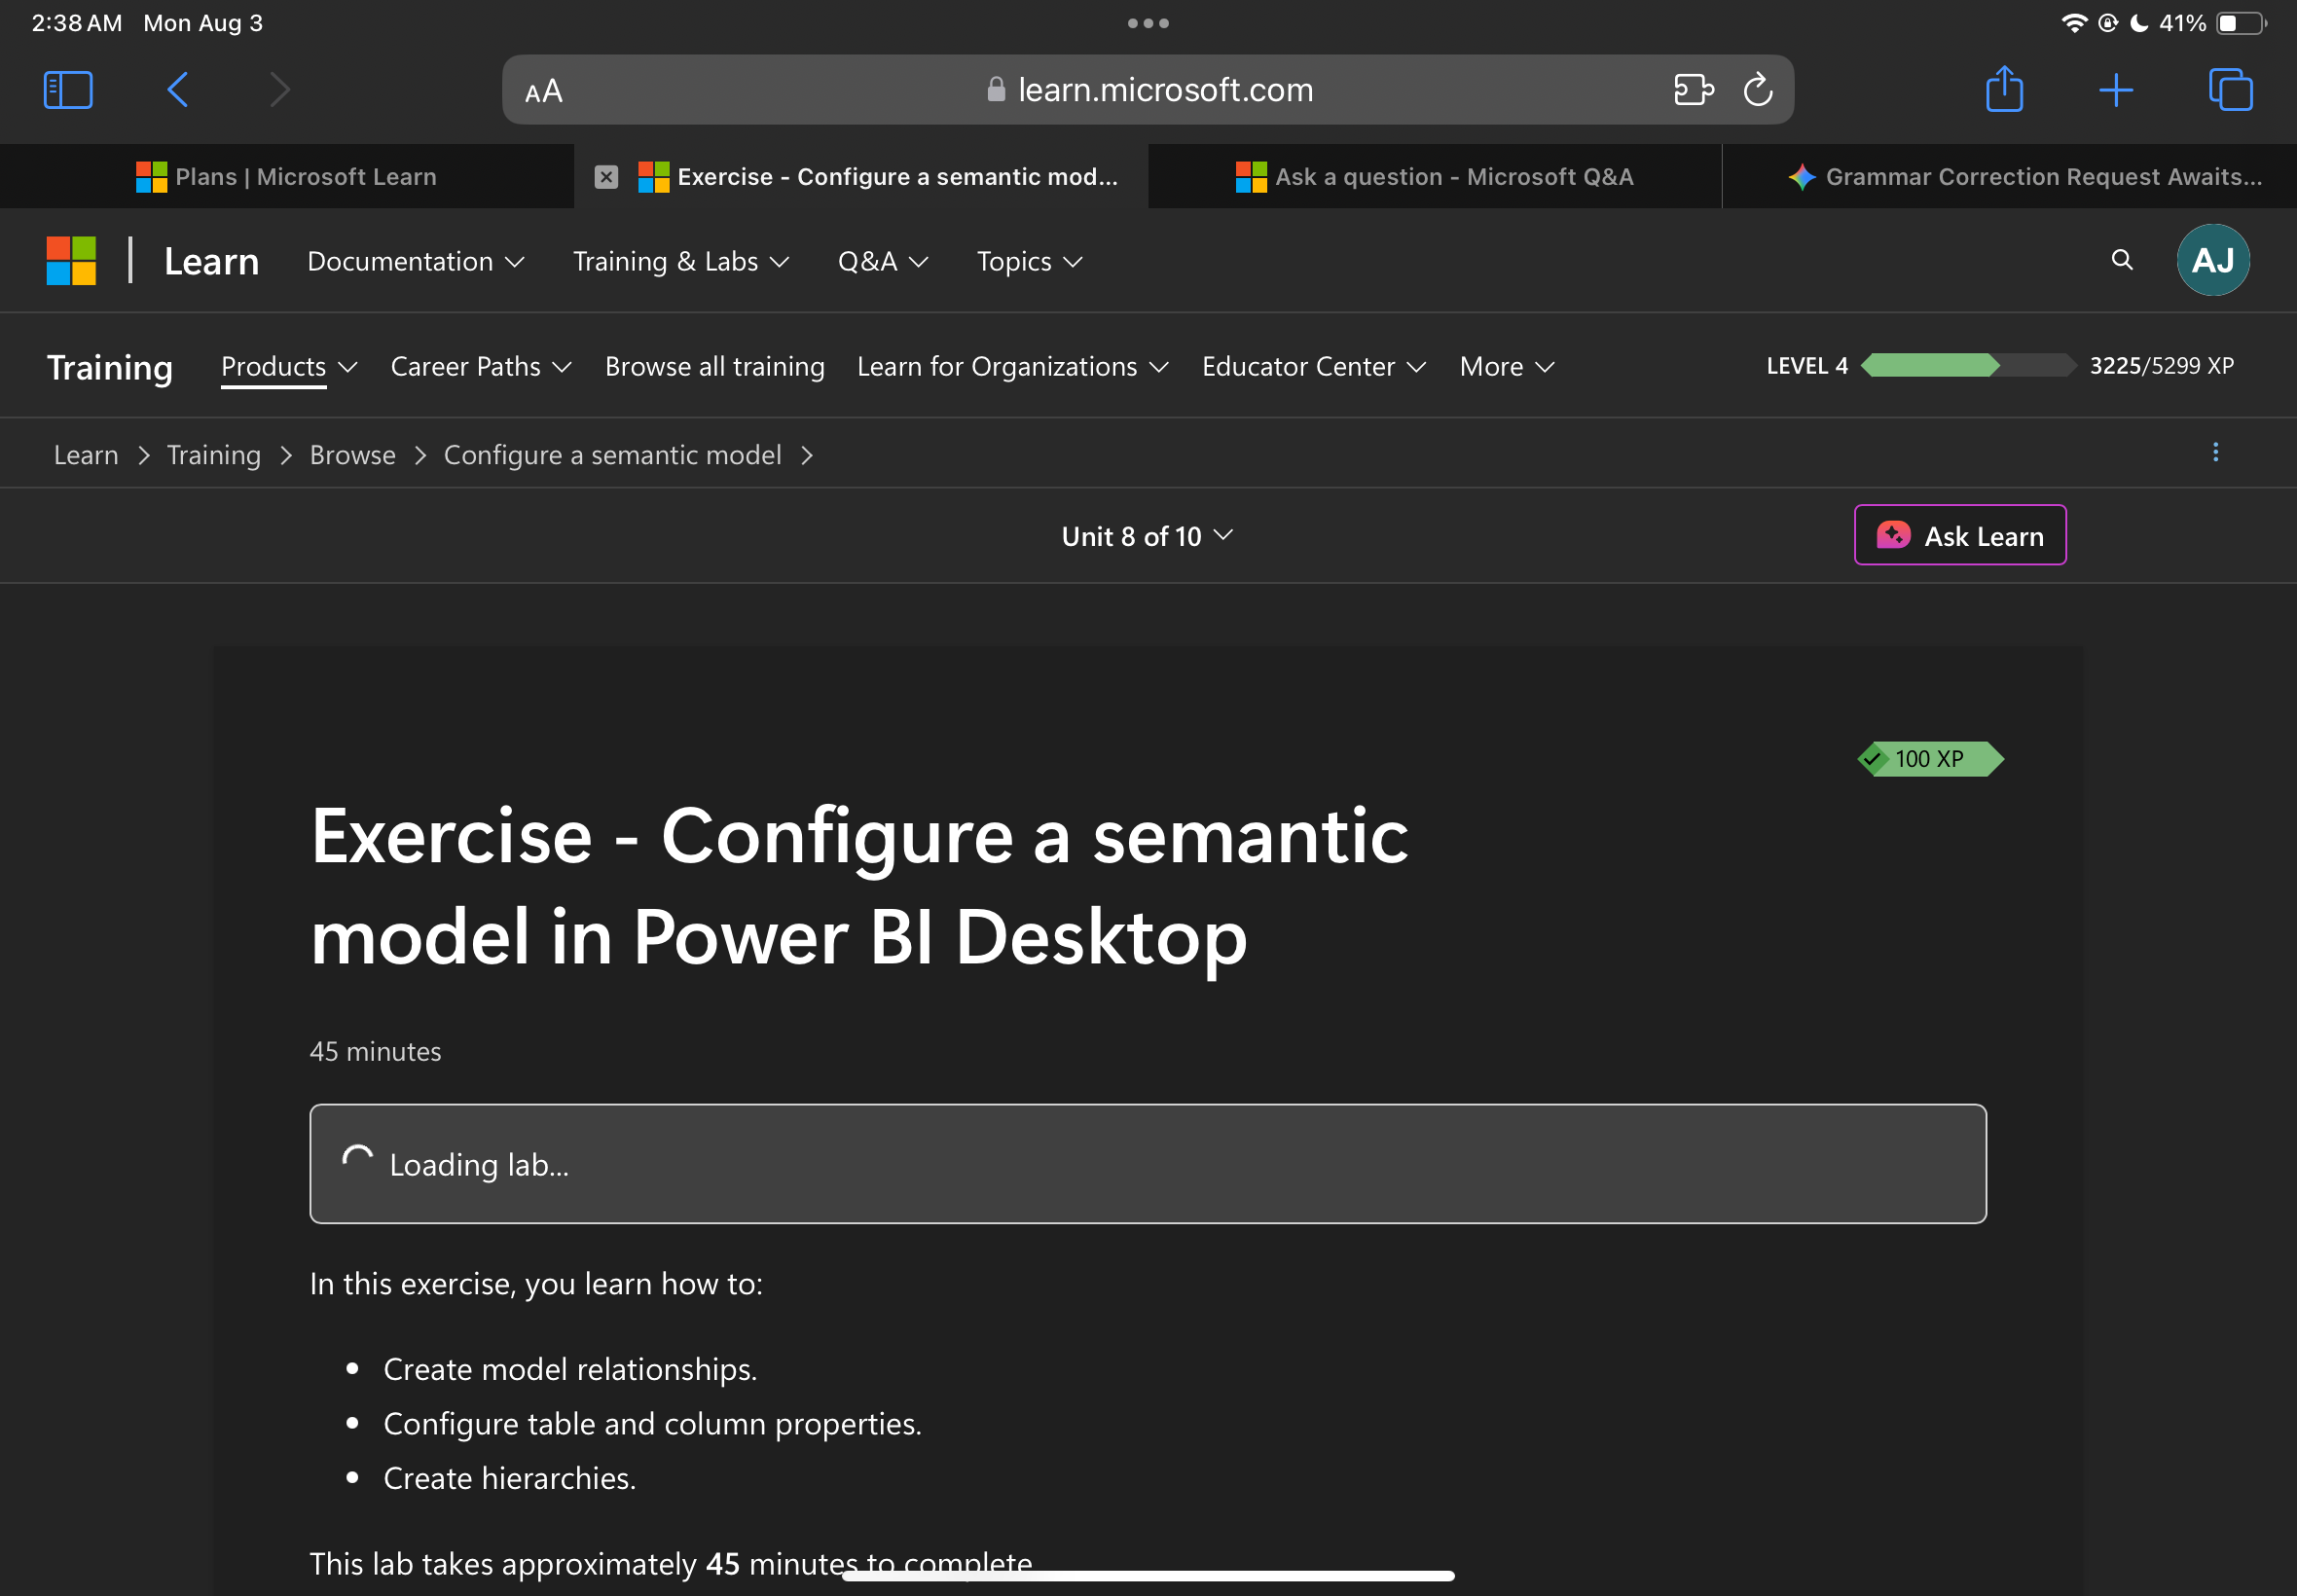Close the Exercise tab
Image resolution: width=2297 pixels, height=1596 pixels.
point(606,177)
